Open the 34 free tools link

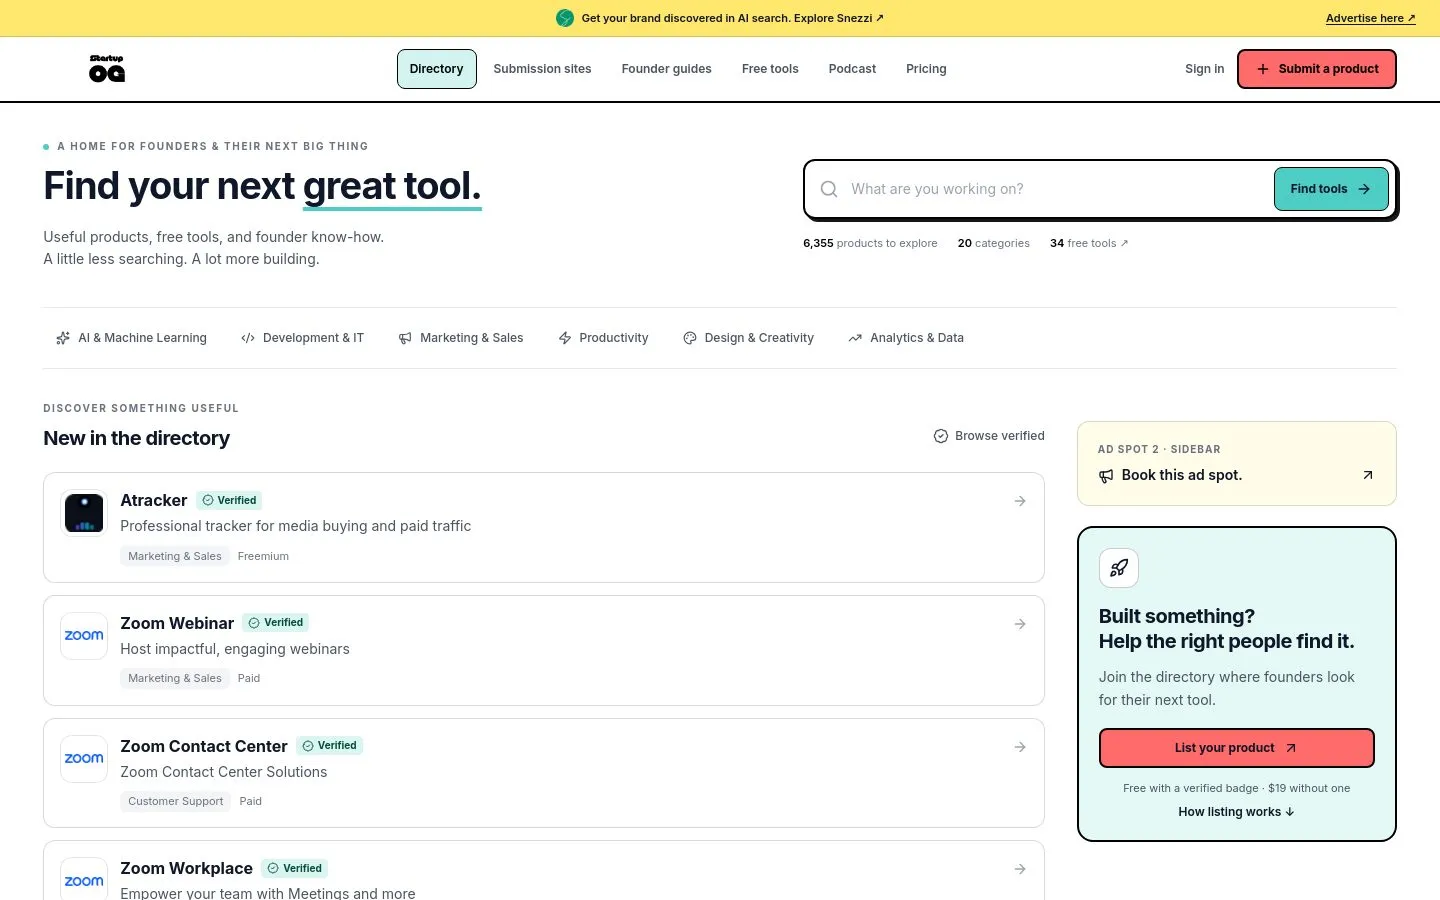1089,243
